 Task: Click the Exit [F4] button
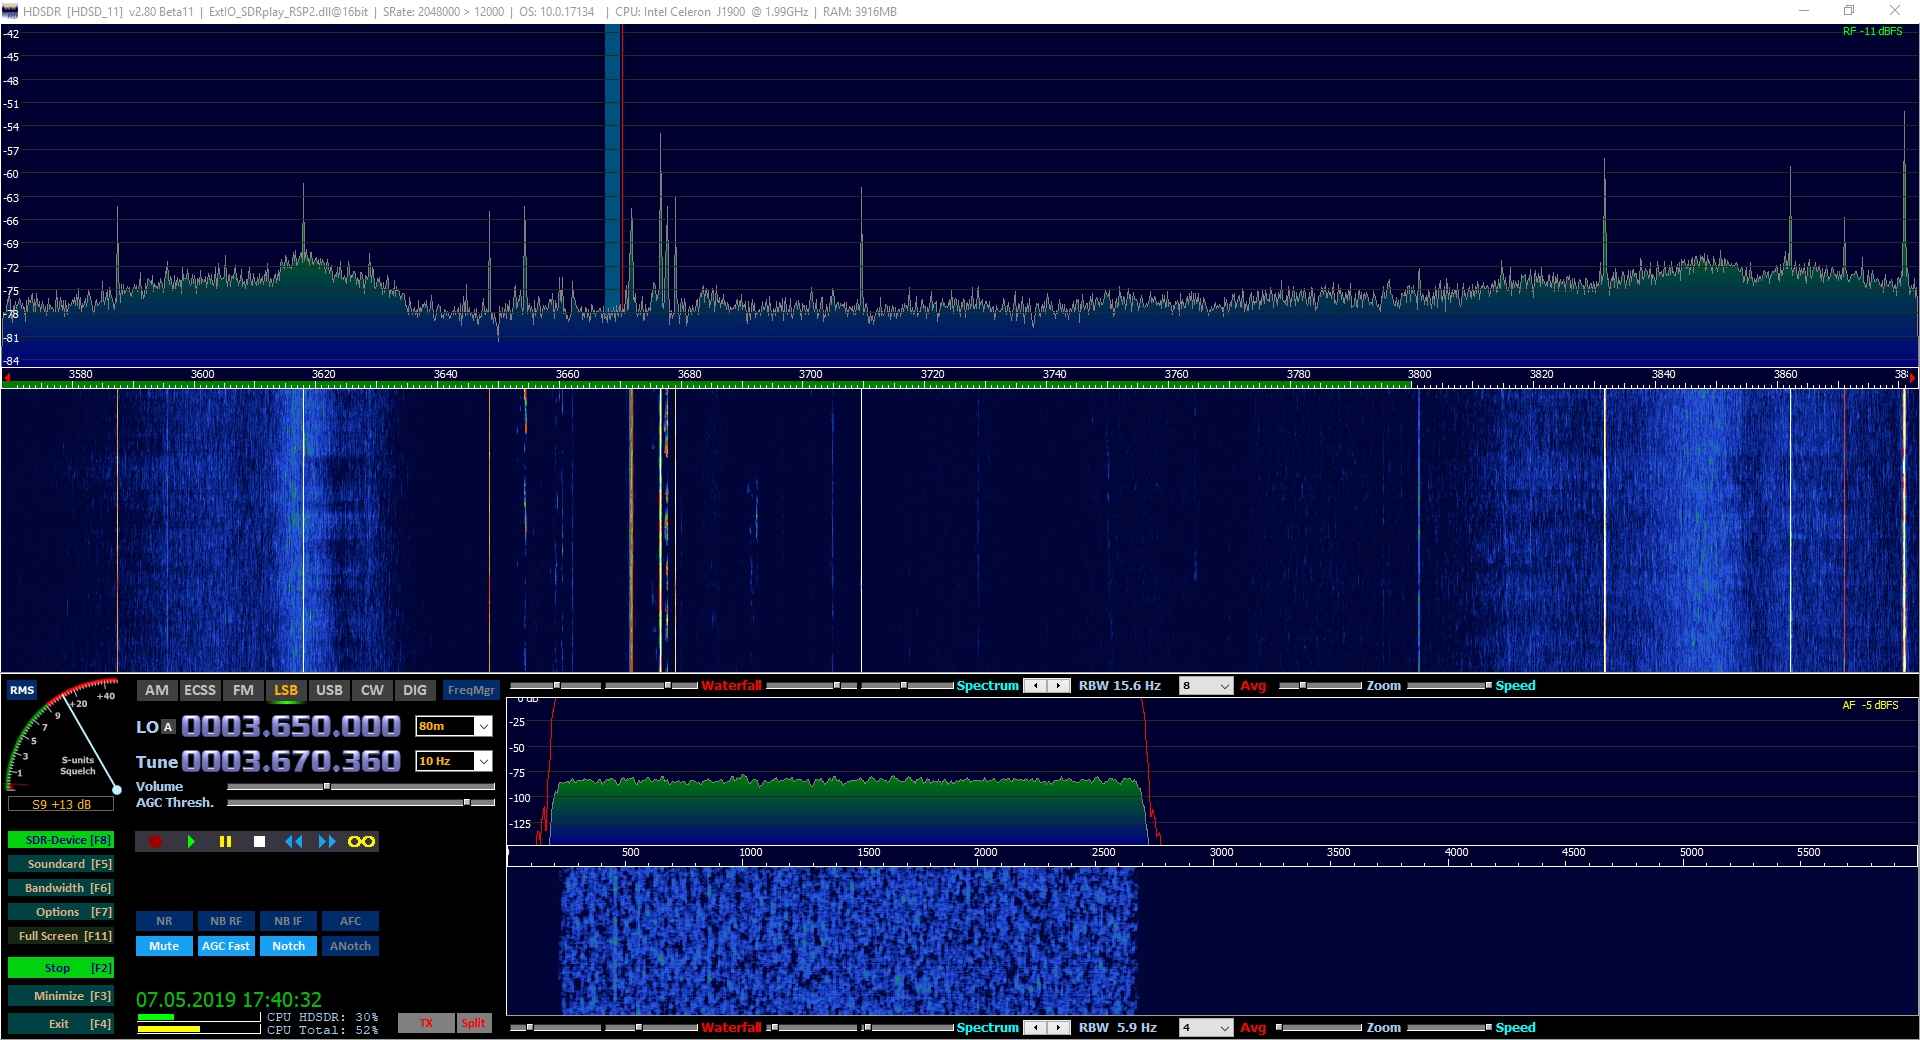click(61, 1024)
